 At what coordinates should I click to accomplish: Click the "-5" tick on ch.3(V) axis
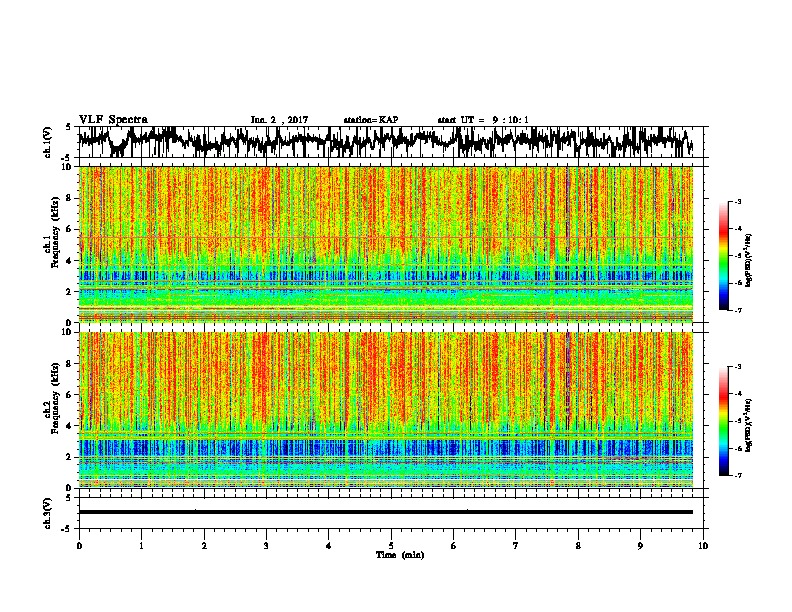coord(67,529)
